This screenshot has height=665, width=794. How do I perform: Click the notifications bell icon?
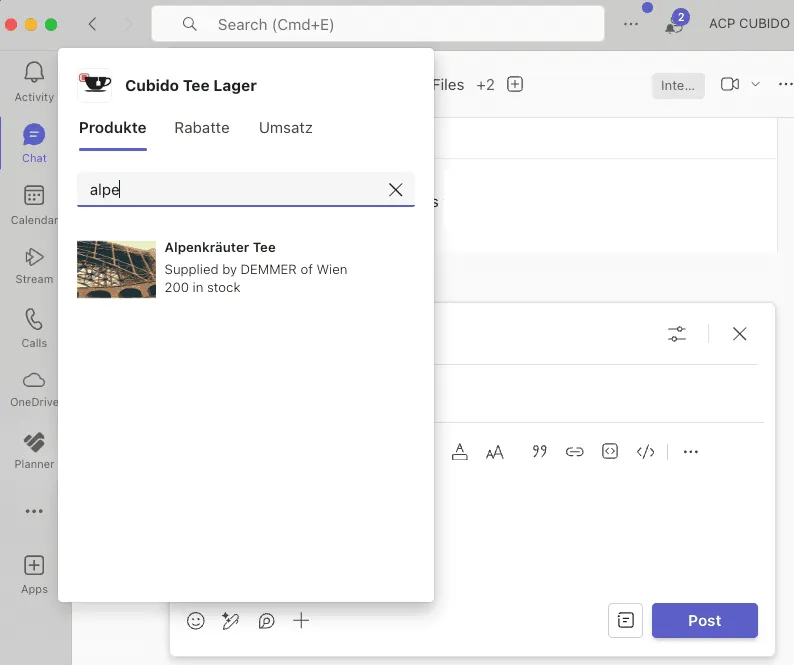[x=674, y=25]
